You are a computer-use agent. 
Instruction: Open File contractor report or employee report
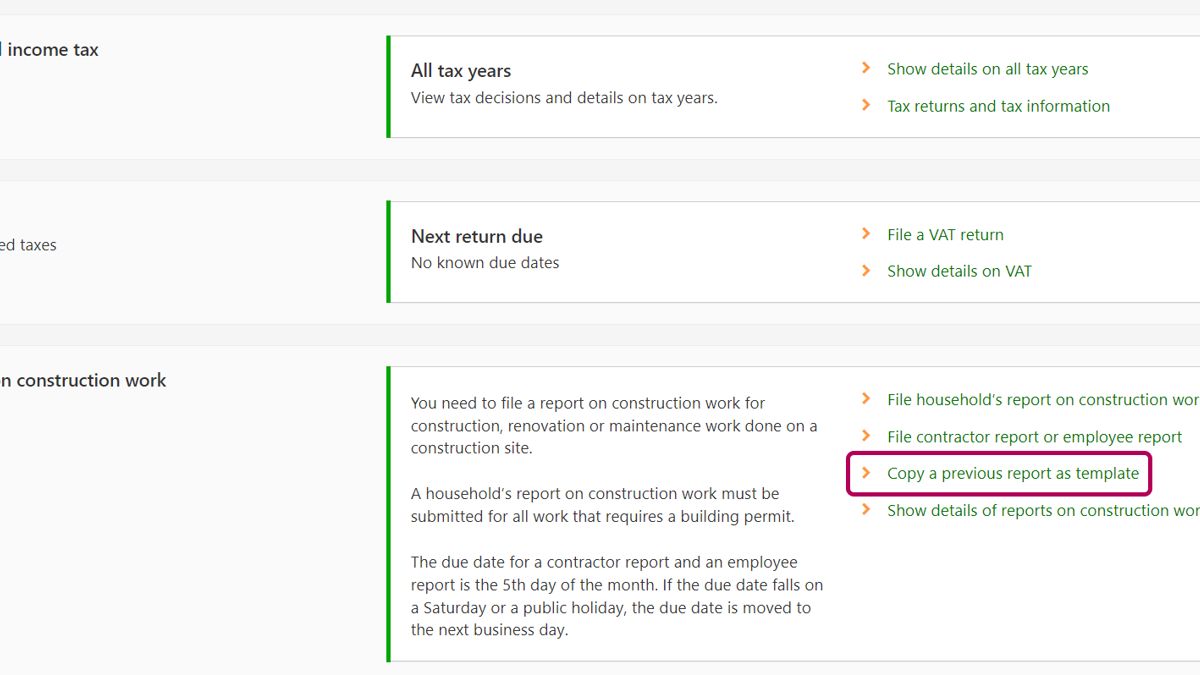(x=1034, y=437)
